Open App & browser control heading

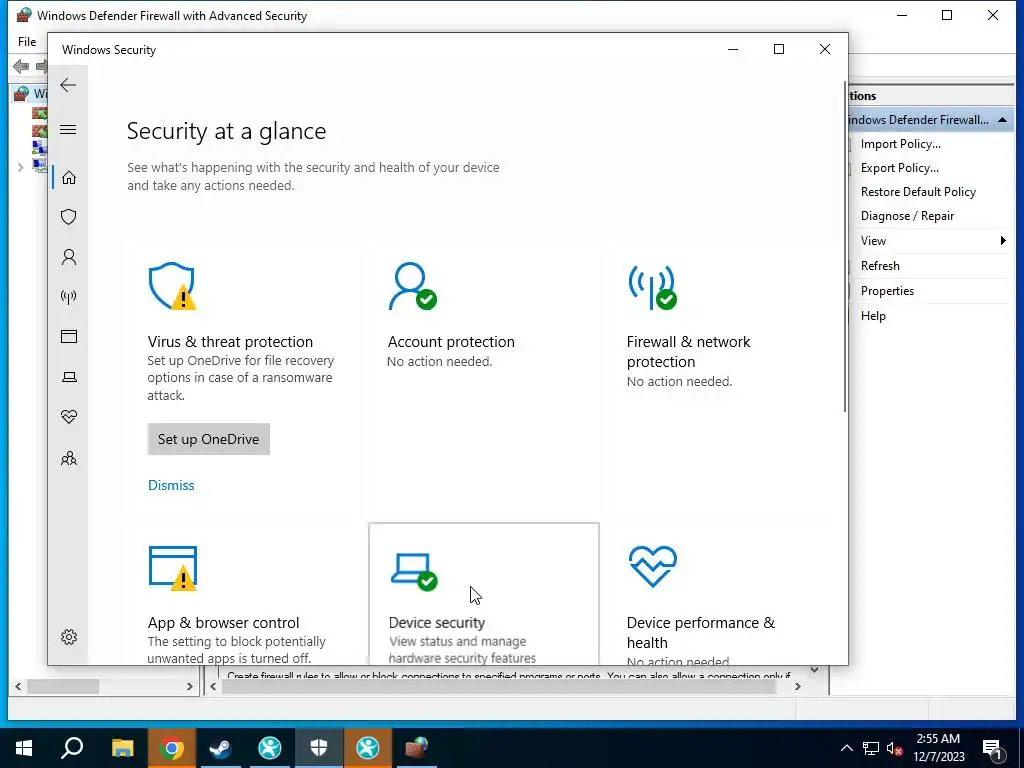pyautogui.click(x=223, y=622)
